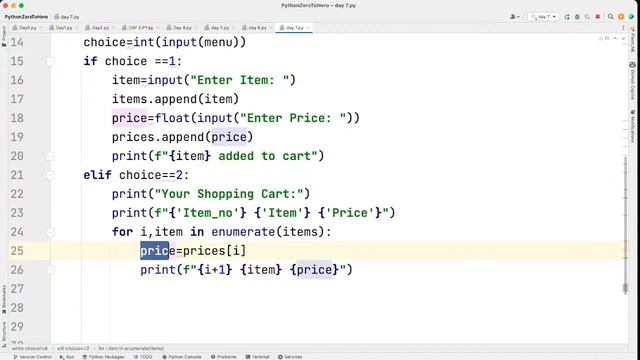640x360 pixels.
Task: Click 'items.append(item)' on line 17
Action: (x=176, y=99)
